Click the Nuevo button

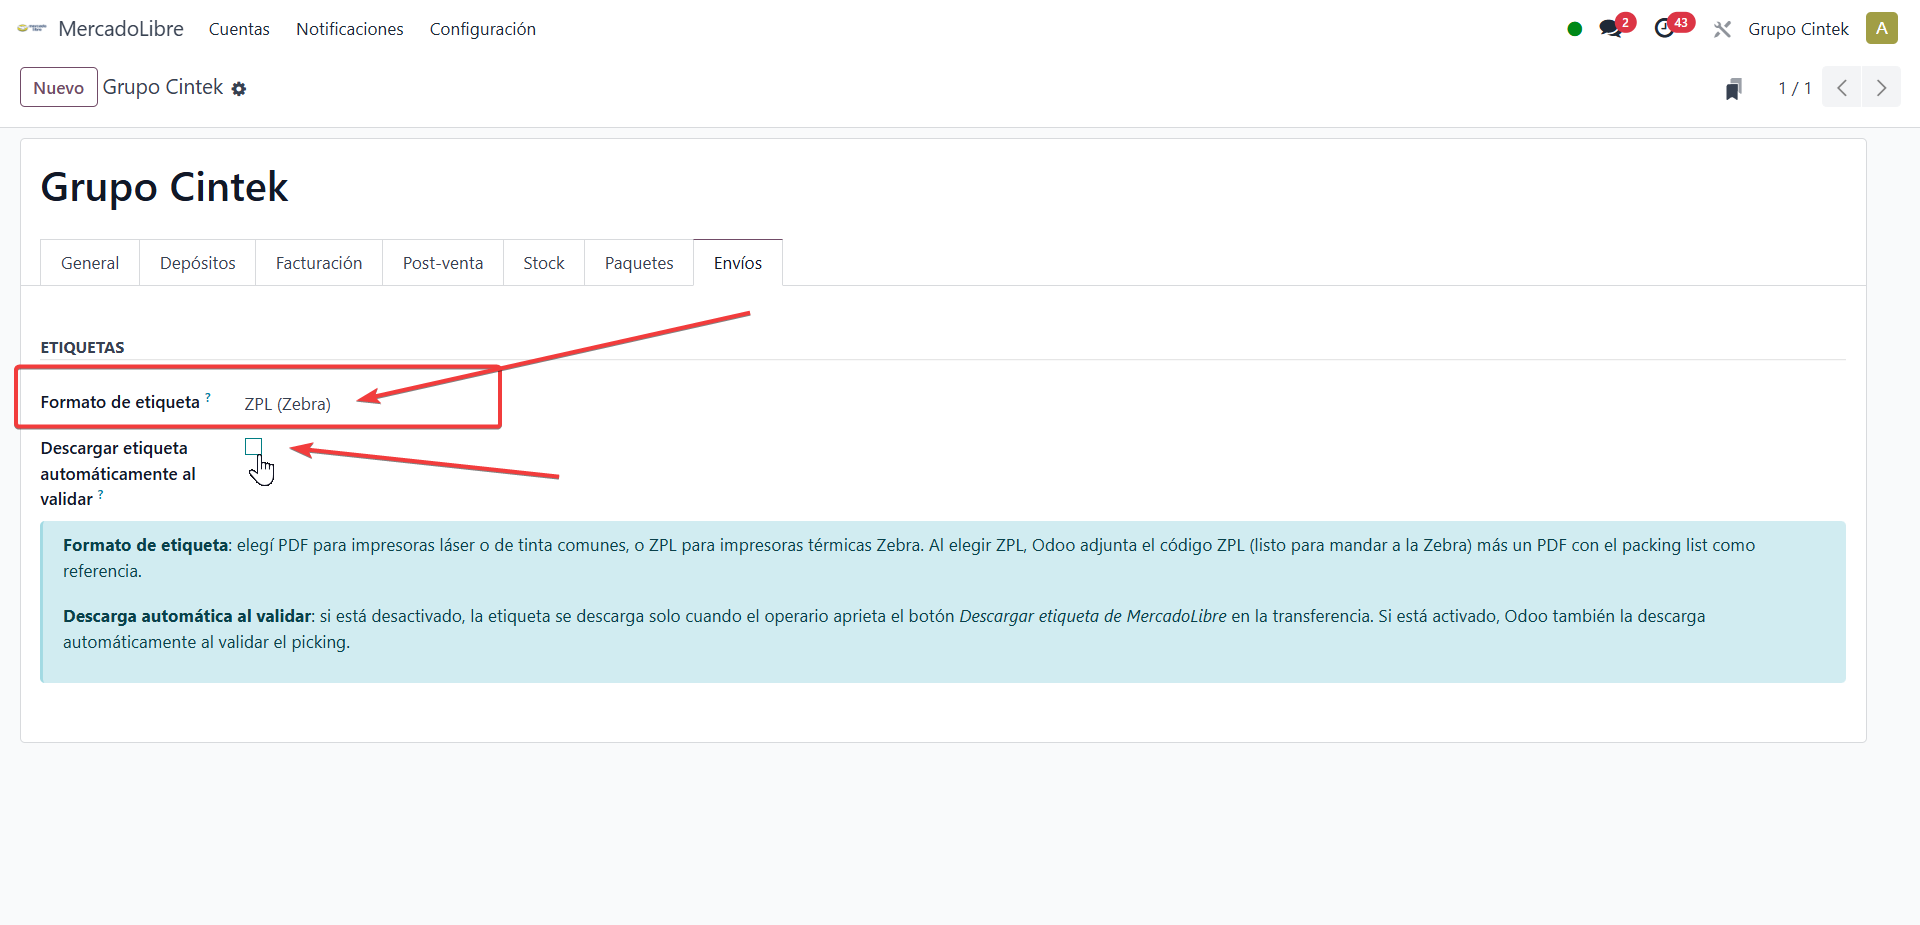tap(59, 88)
